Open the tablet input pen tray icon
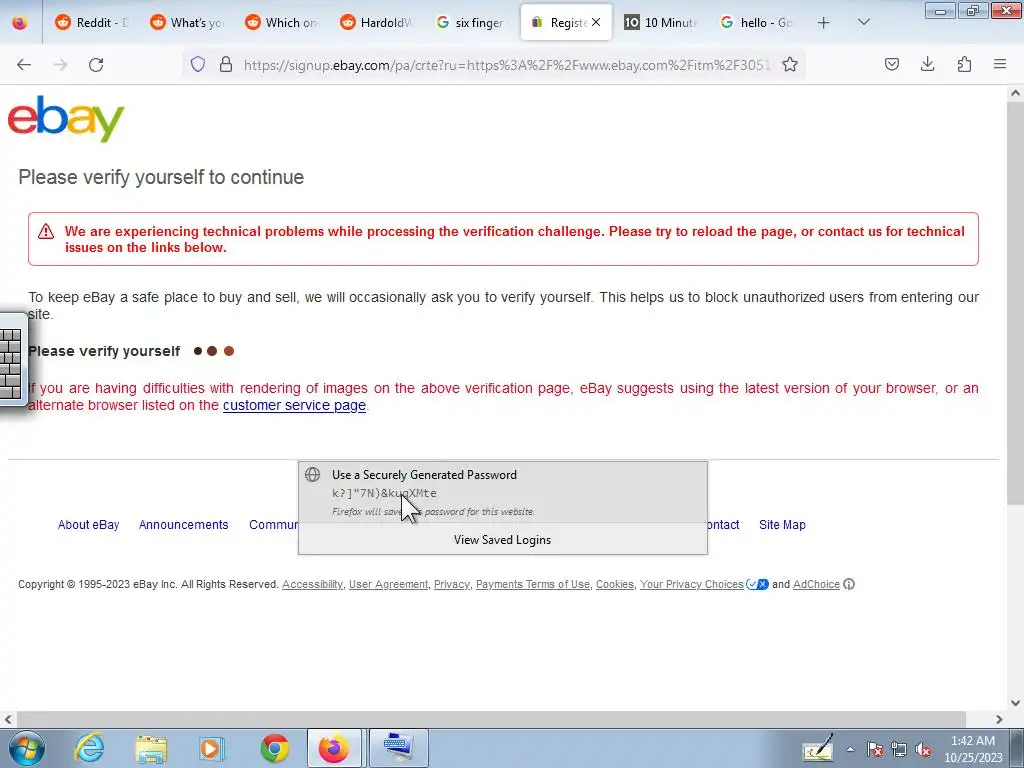Viewport: 1024px width, 768px height. pyautogui.click(x=817, y=749)
